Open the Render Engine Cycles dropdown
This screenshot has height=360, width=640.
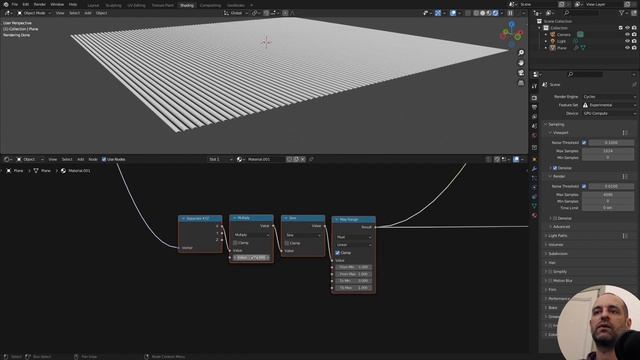pos(609,97)
